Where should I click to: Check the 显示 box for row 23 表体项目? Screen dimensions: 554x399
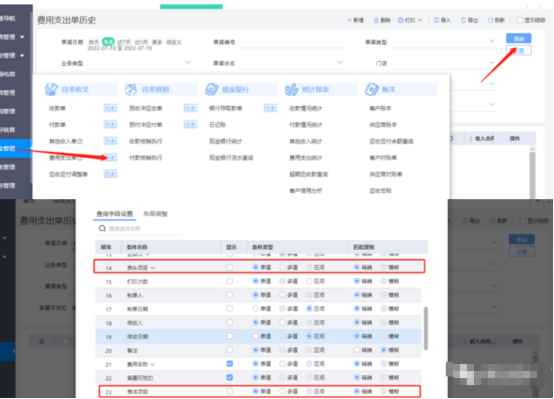click(230, 391)
